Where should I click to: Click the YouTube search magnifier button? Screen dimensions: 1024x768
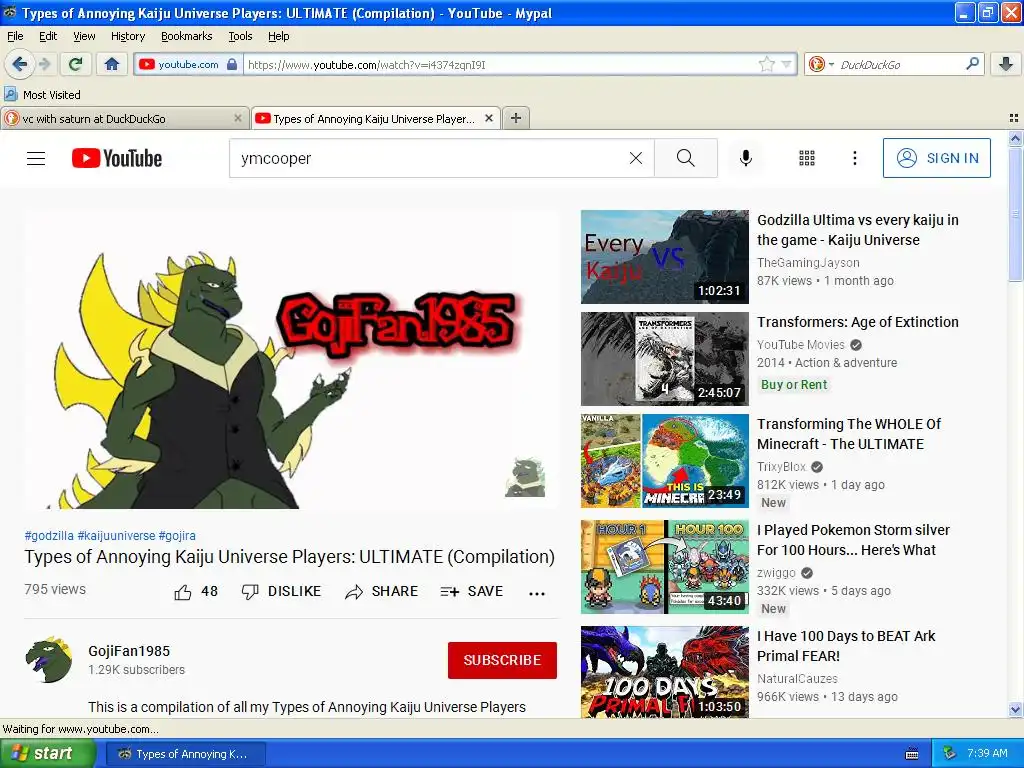pyautogui.click(x=686, y=158)
